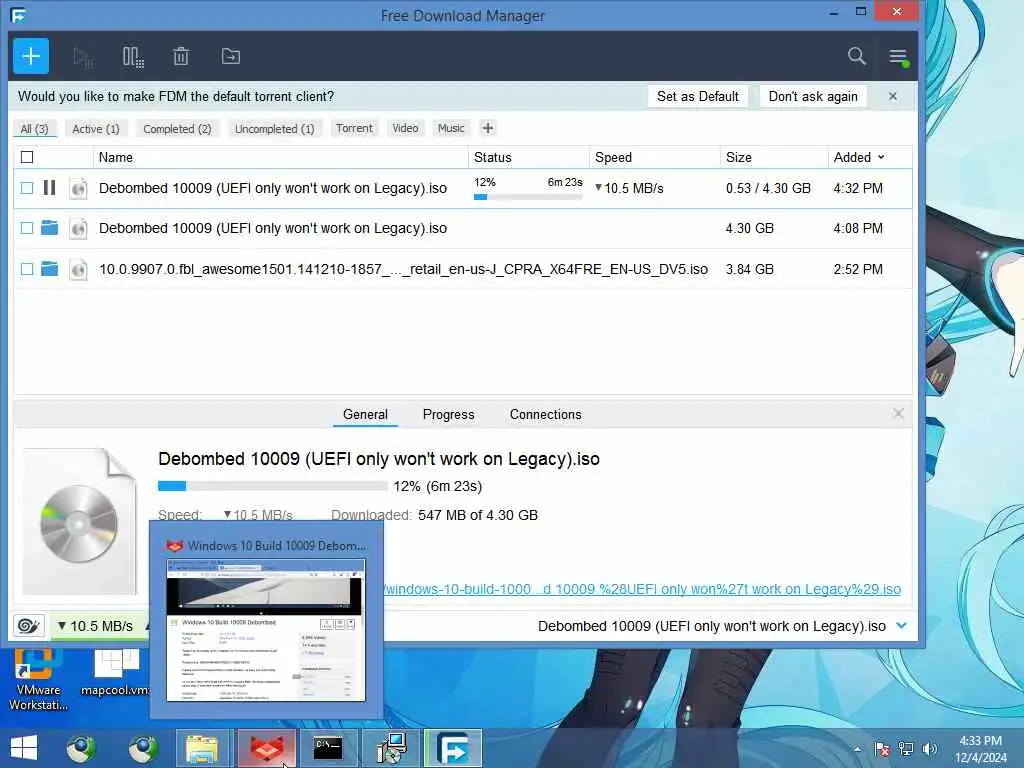Check the 4:08 PM Debombed download checkbox
Screen dimensions: 1024x768
coord(27,228)
